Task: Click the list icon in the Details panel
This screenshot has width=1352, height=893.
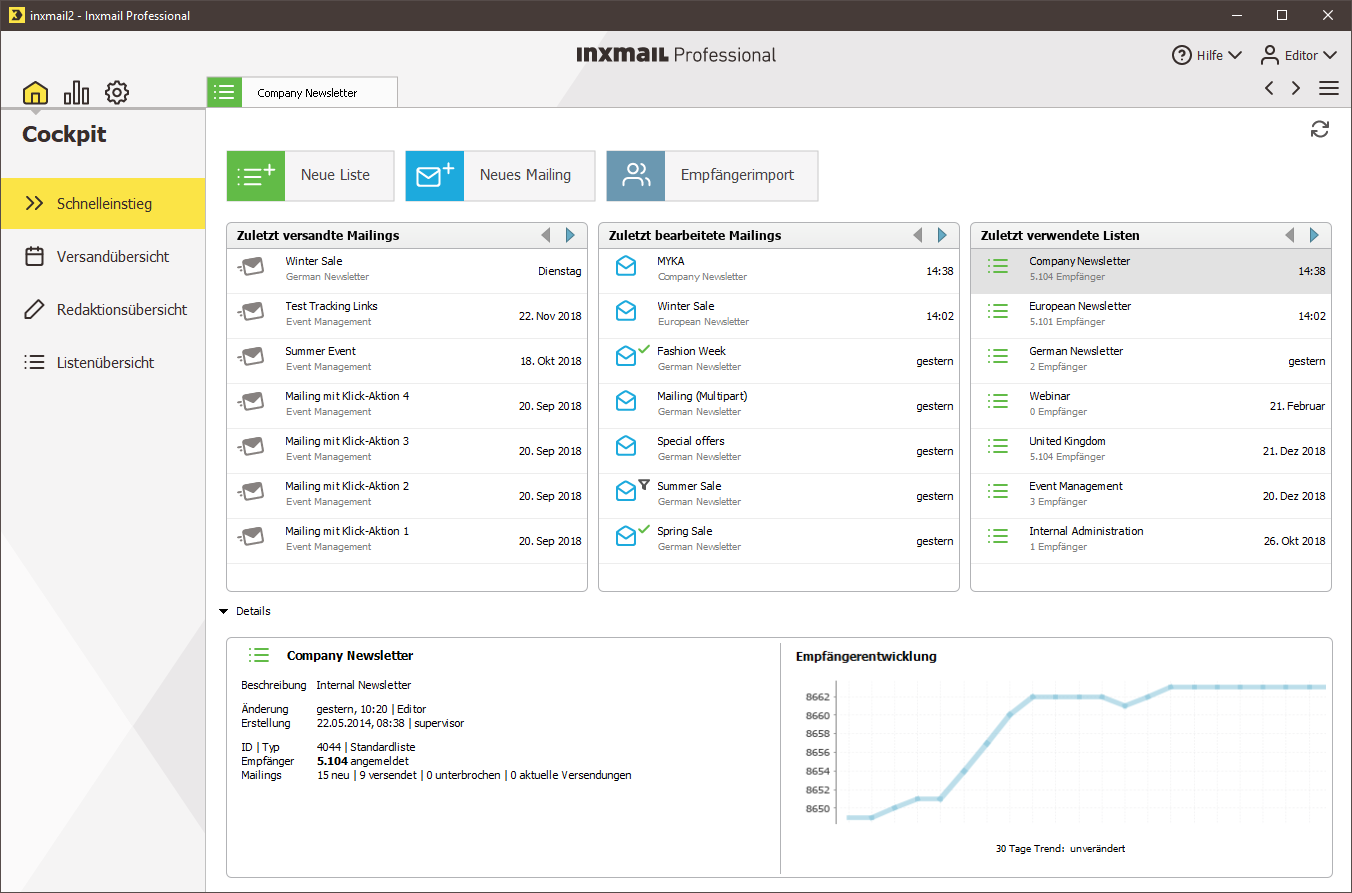Action: 259,655
